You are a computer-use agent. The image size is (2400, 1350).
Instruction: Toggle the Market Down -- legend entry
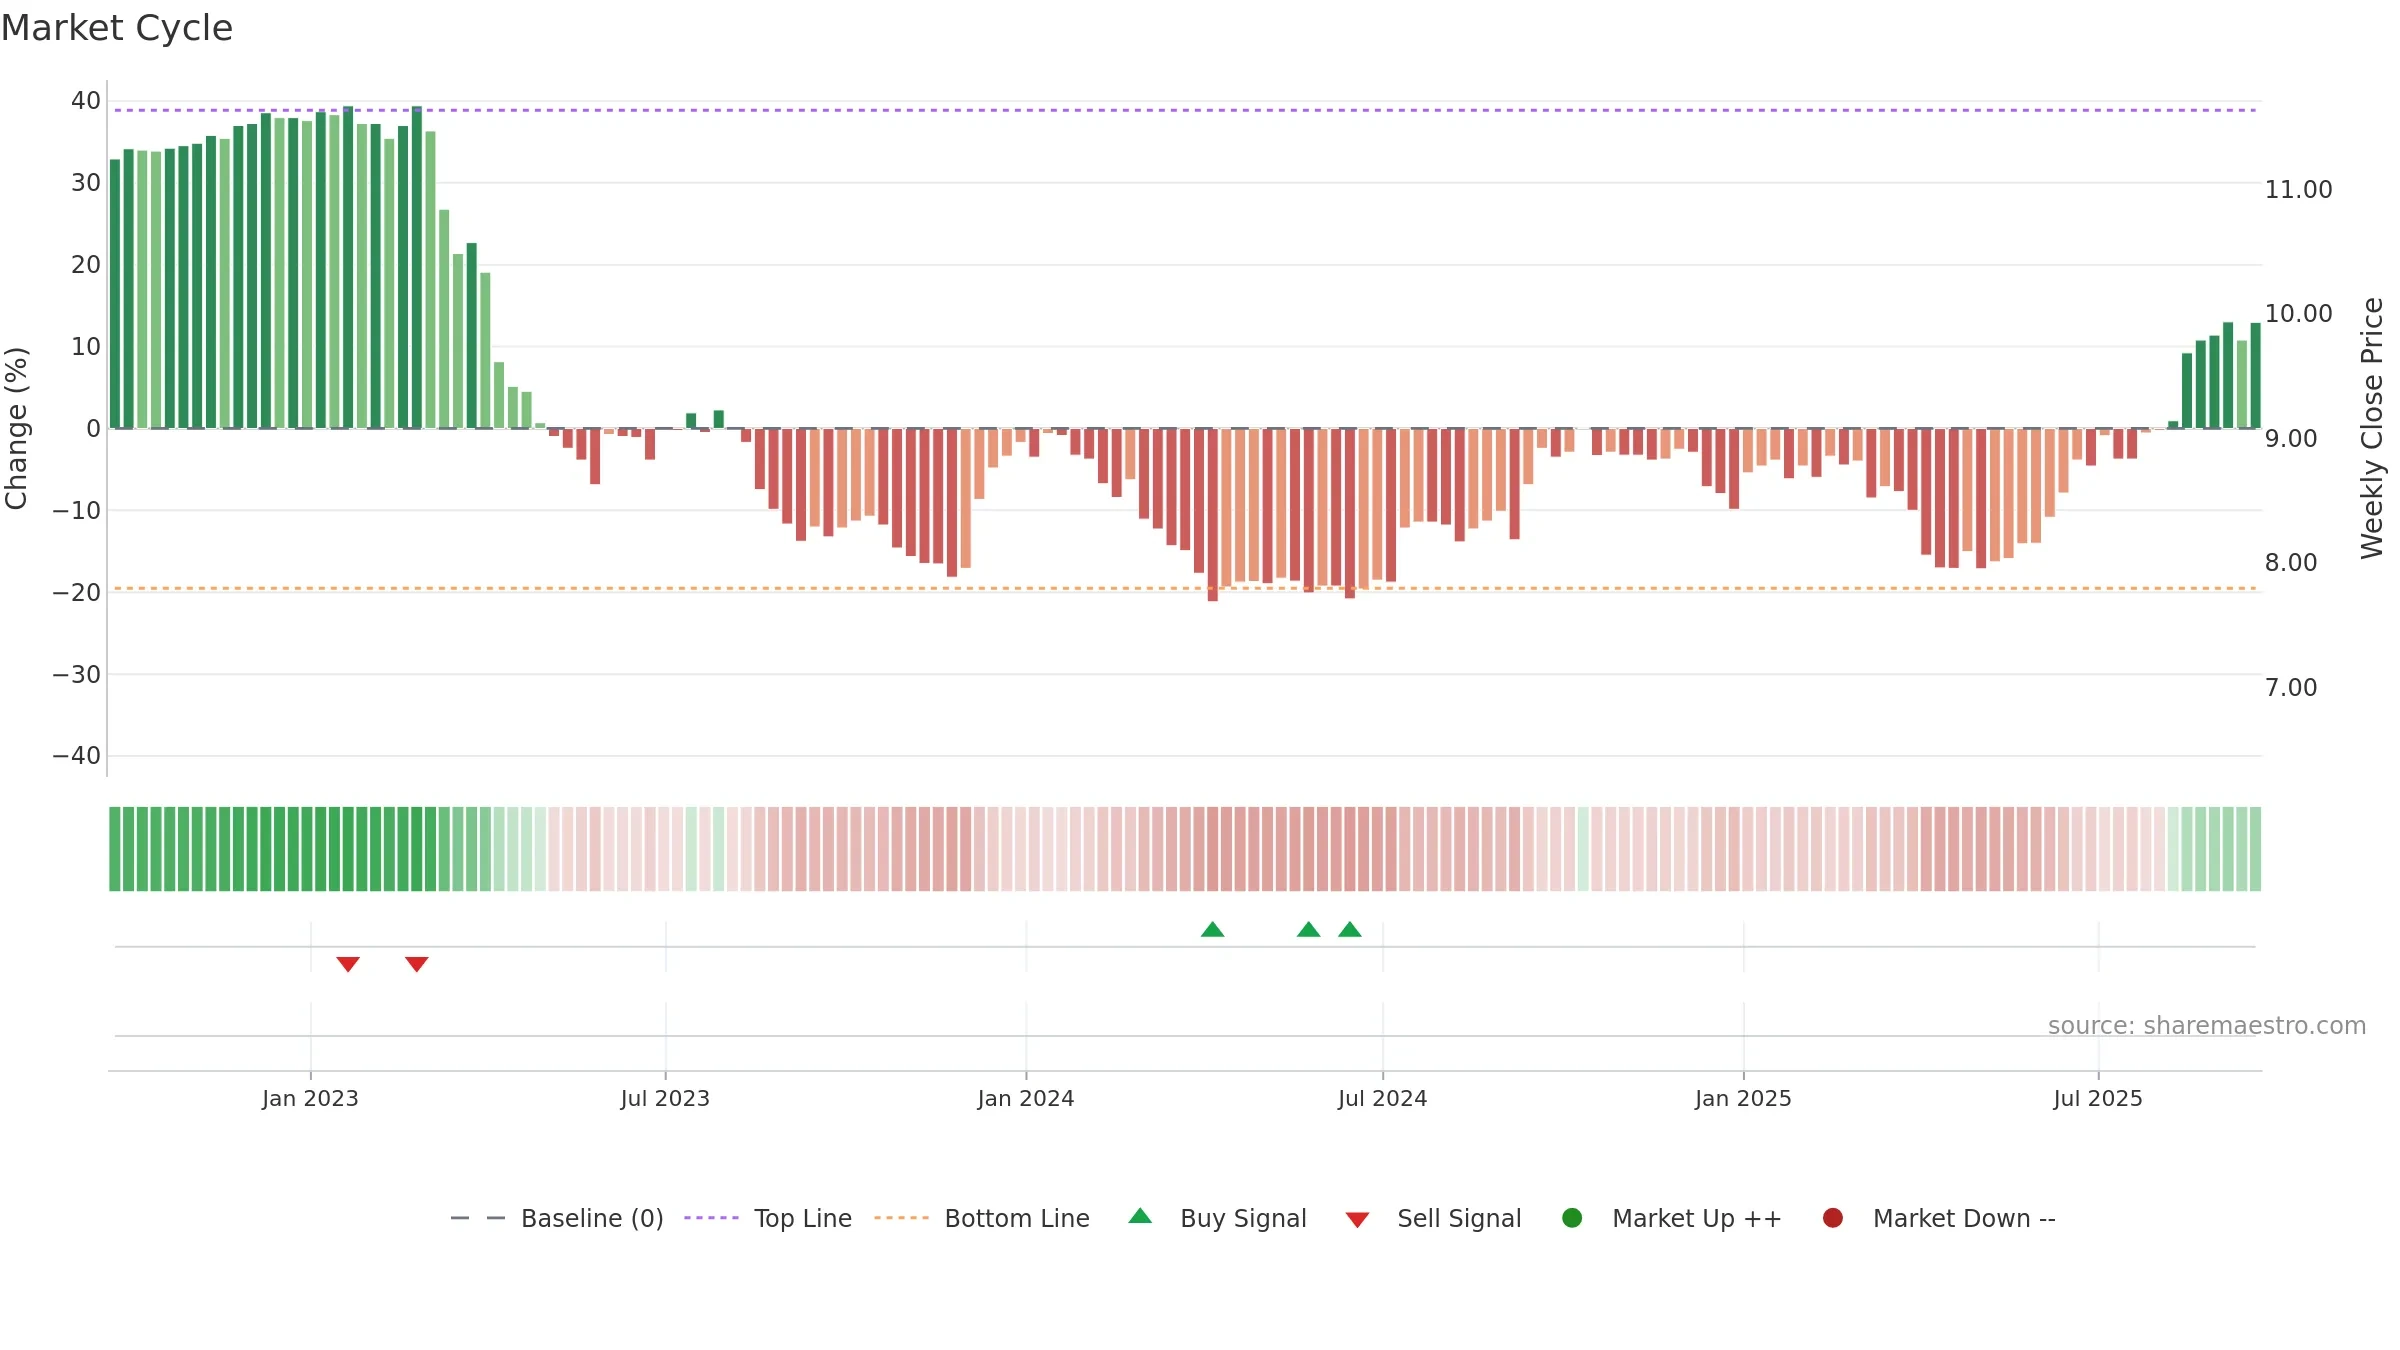pos(1939,1218)
